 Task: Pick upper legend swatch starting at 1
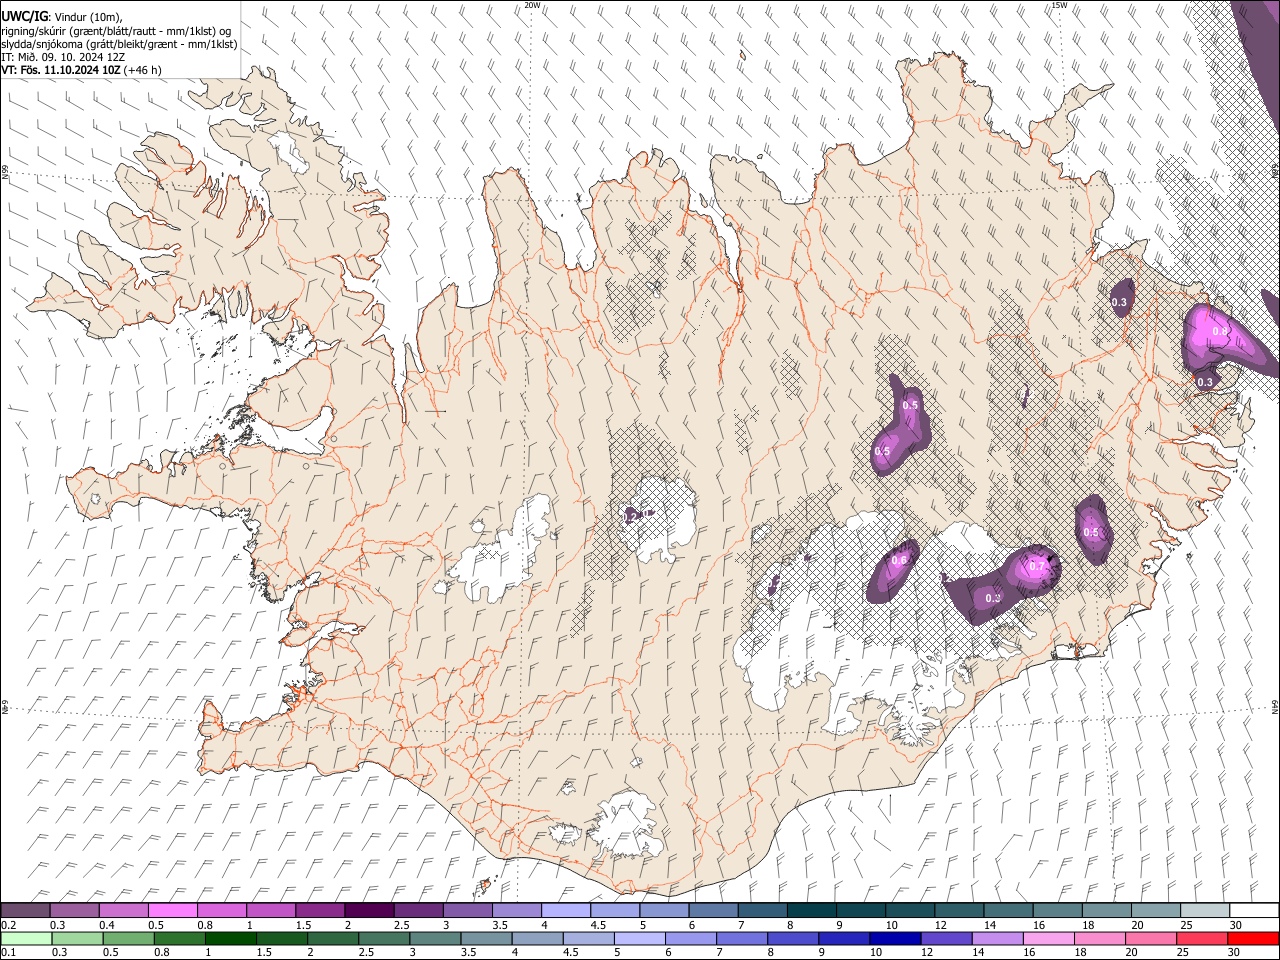click(270, 911)
